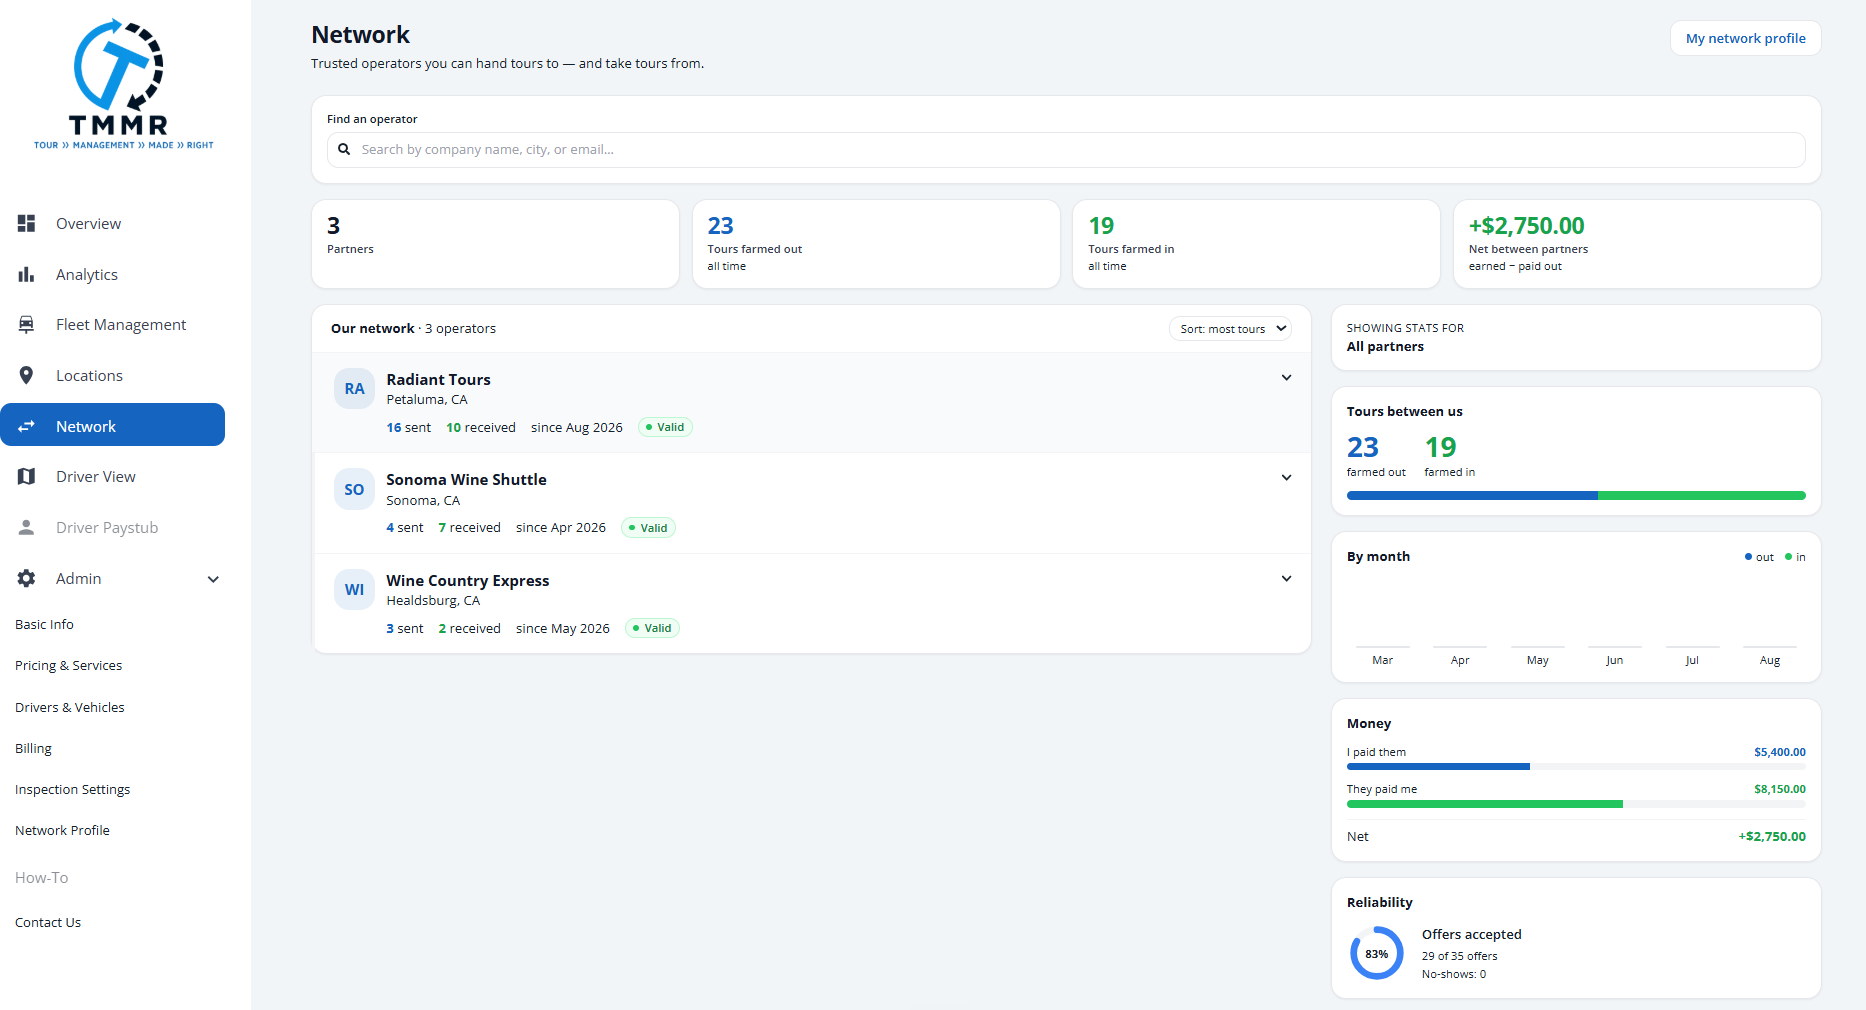Image resolution: width=1866 pixels, height=1010 pixels.
Task: Click the 16 sent count
Action: click(x=408, y=427)
